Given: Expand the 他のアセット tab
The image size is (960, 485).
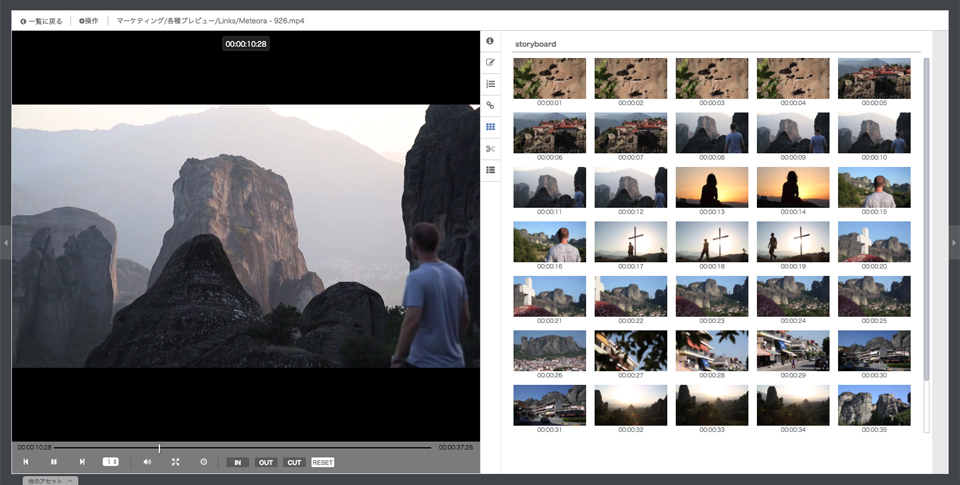Looking at the screenshot, I should click(x=50, y=481).
